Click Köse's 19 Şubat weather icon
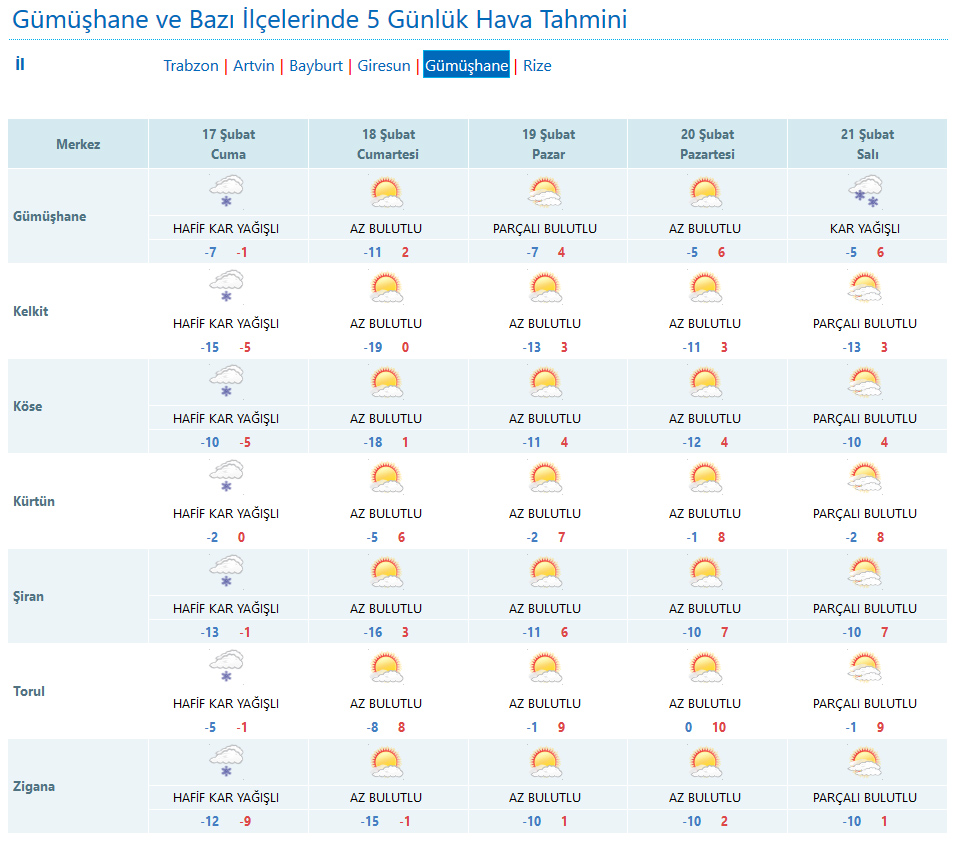964x845 pixels. (546, 382)
